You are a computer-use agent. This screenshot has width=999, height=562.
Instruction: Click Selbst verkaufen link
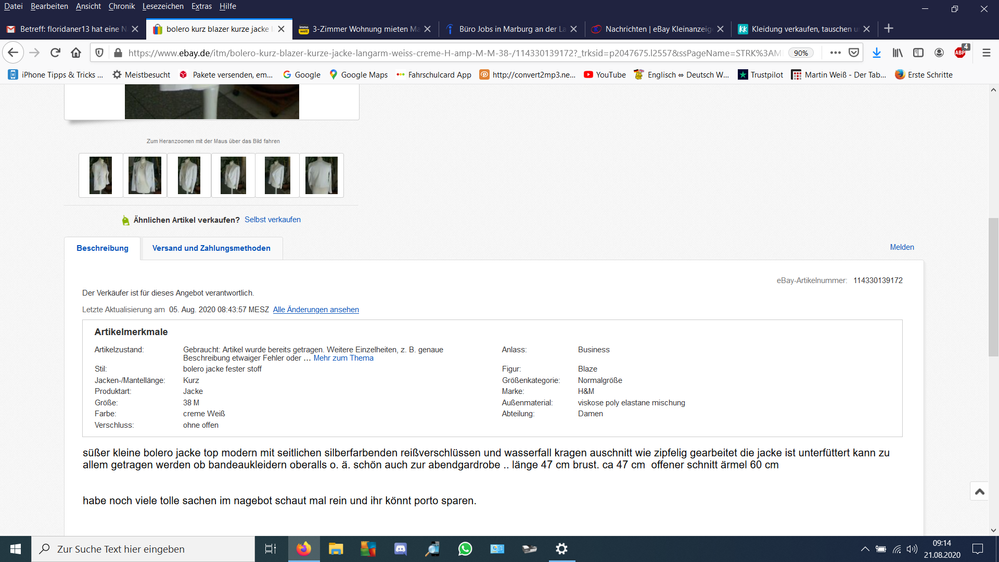tap(273, 219)
